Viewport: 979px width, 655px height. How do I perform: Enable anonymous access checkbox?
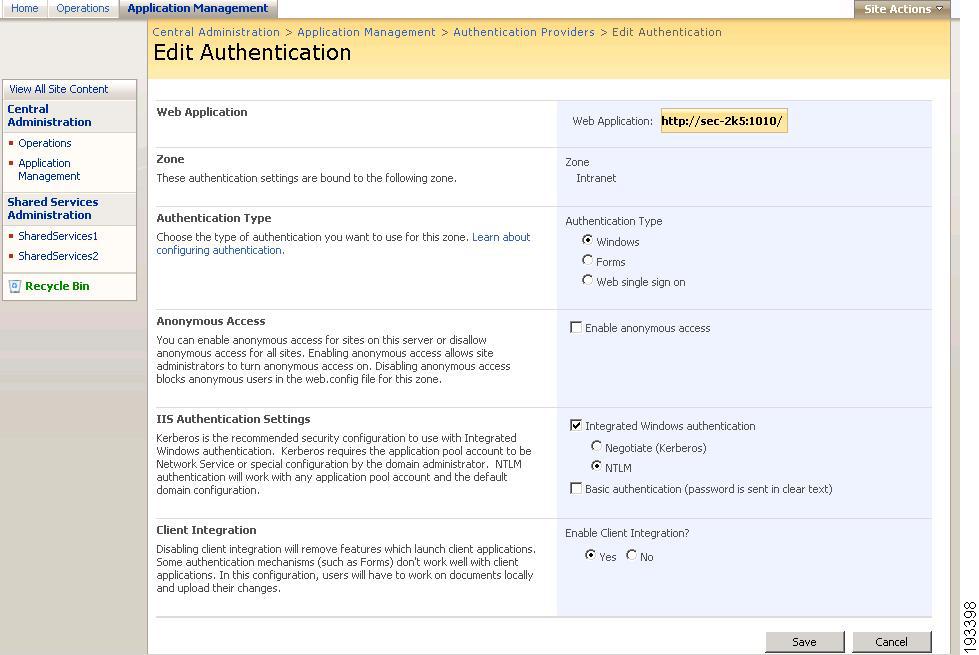point(576,327)
